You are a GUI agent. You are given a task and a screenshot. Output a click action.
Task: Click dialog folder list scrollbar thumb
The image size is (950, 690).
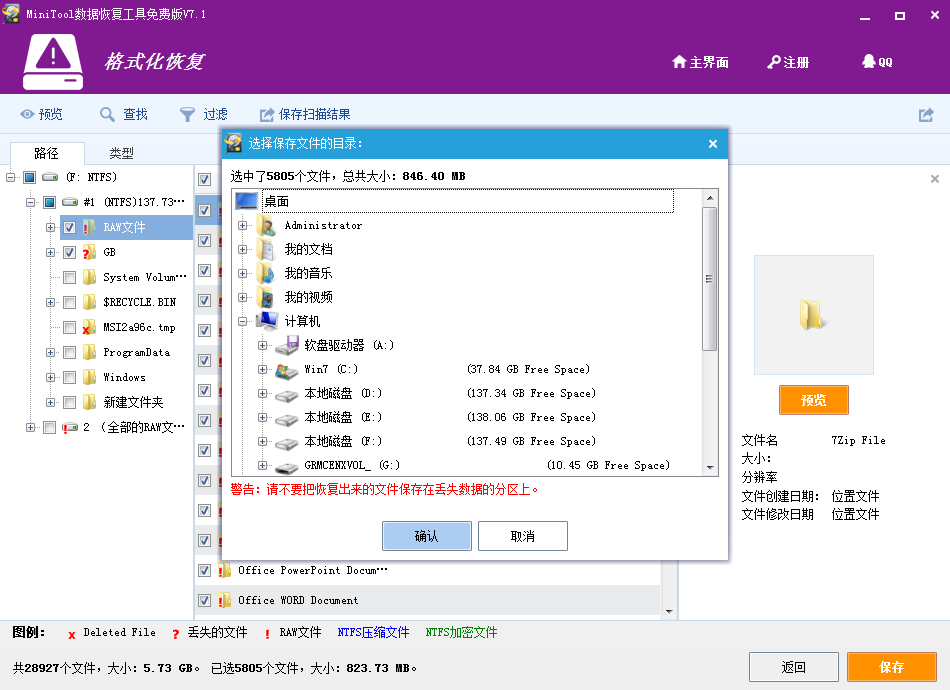[709, 279]
